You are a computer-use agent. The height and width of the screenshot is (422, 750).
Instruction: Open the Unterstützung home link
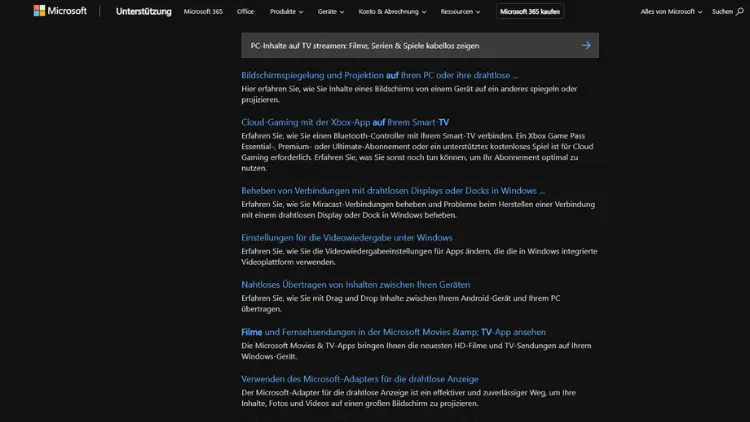143,11
